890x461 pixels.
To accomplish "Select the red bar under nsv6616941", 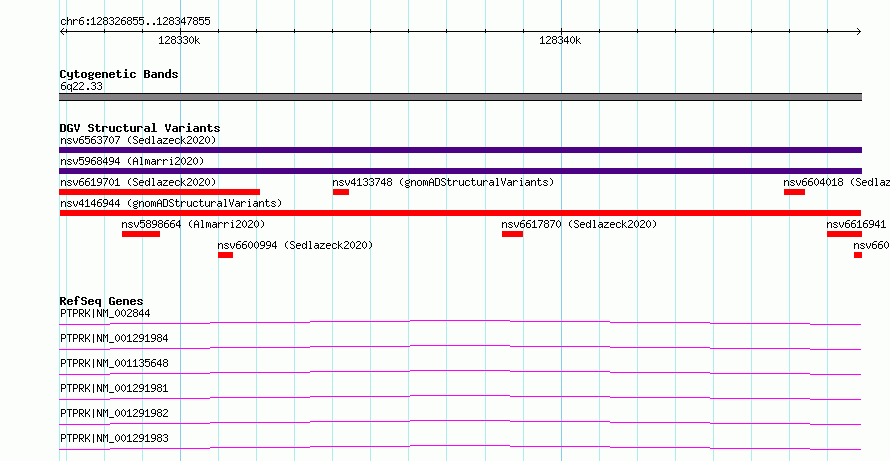I will pyautogui.click(x=844, y=234).
